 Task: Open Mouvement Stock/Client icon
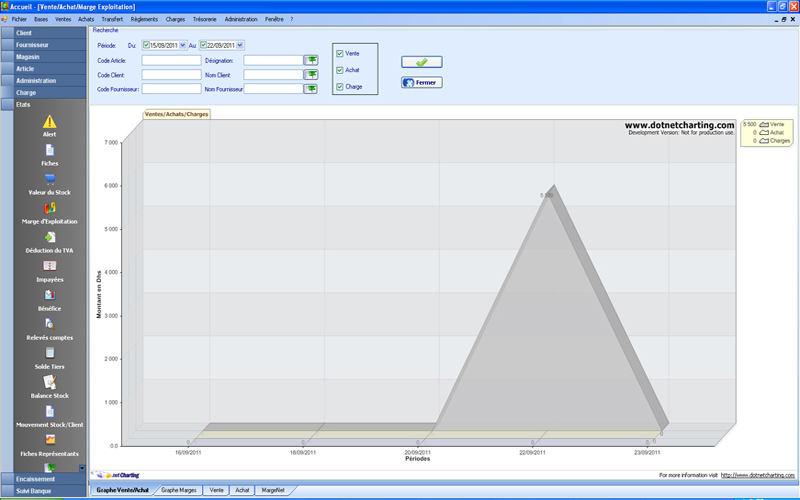(49, 411)
